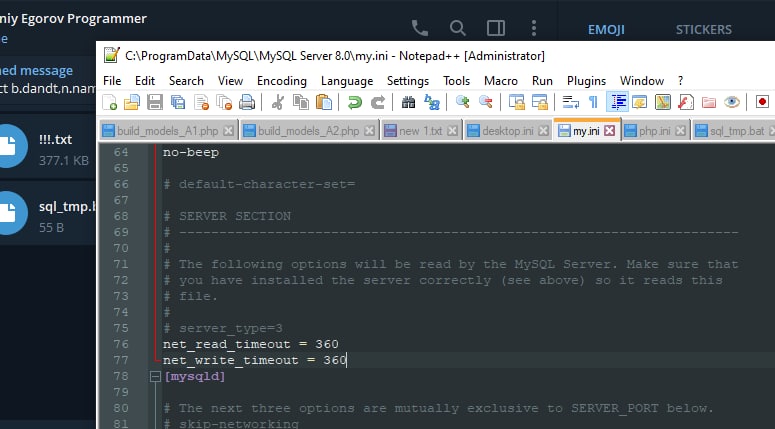Start macro recording with red dot
Screen dimensions: 775x429
[762, 102]
